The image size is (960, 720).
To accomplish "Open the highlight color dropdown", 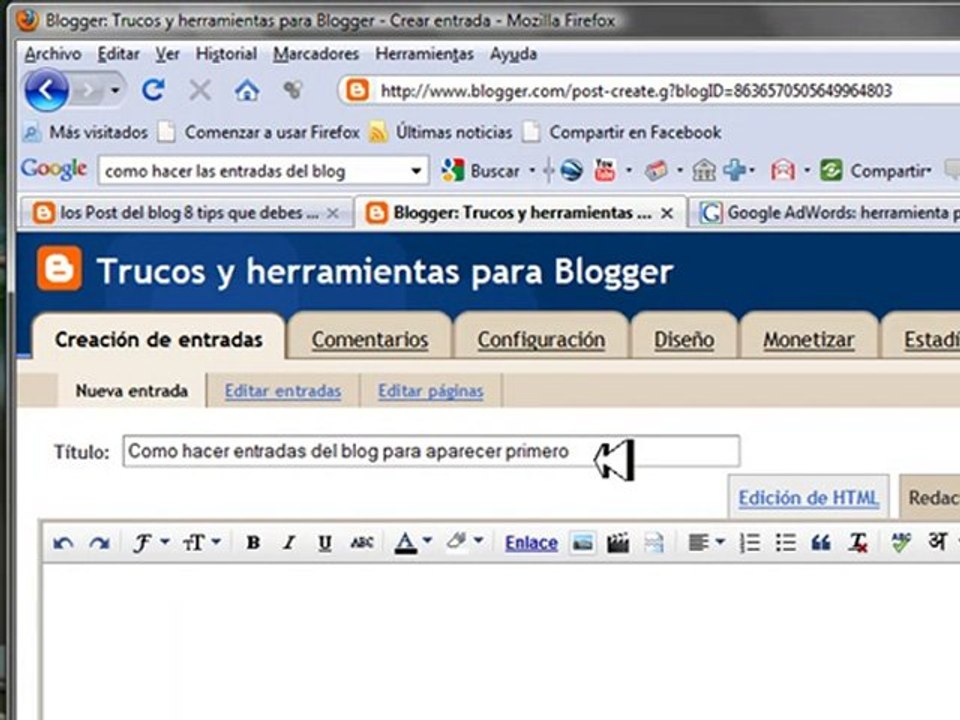I will [x=465, y=541].
